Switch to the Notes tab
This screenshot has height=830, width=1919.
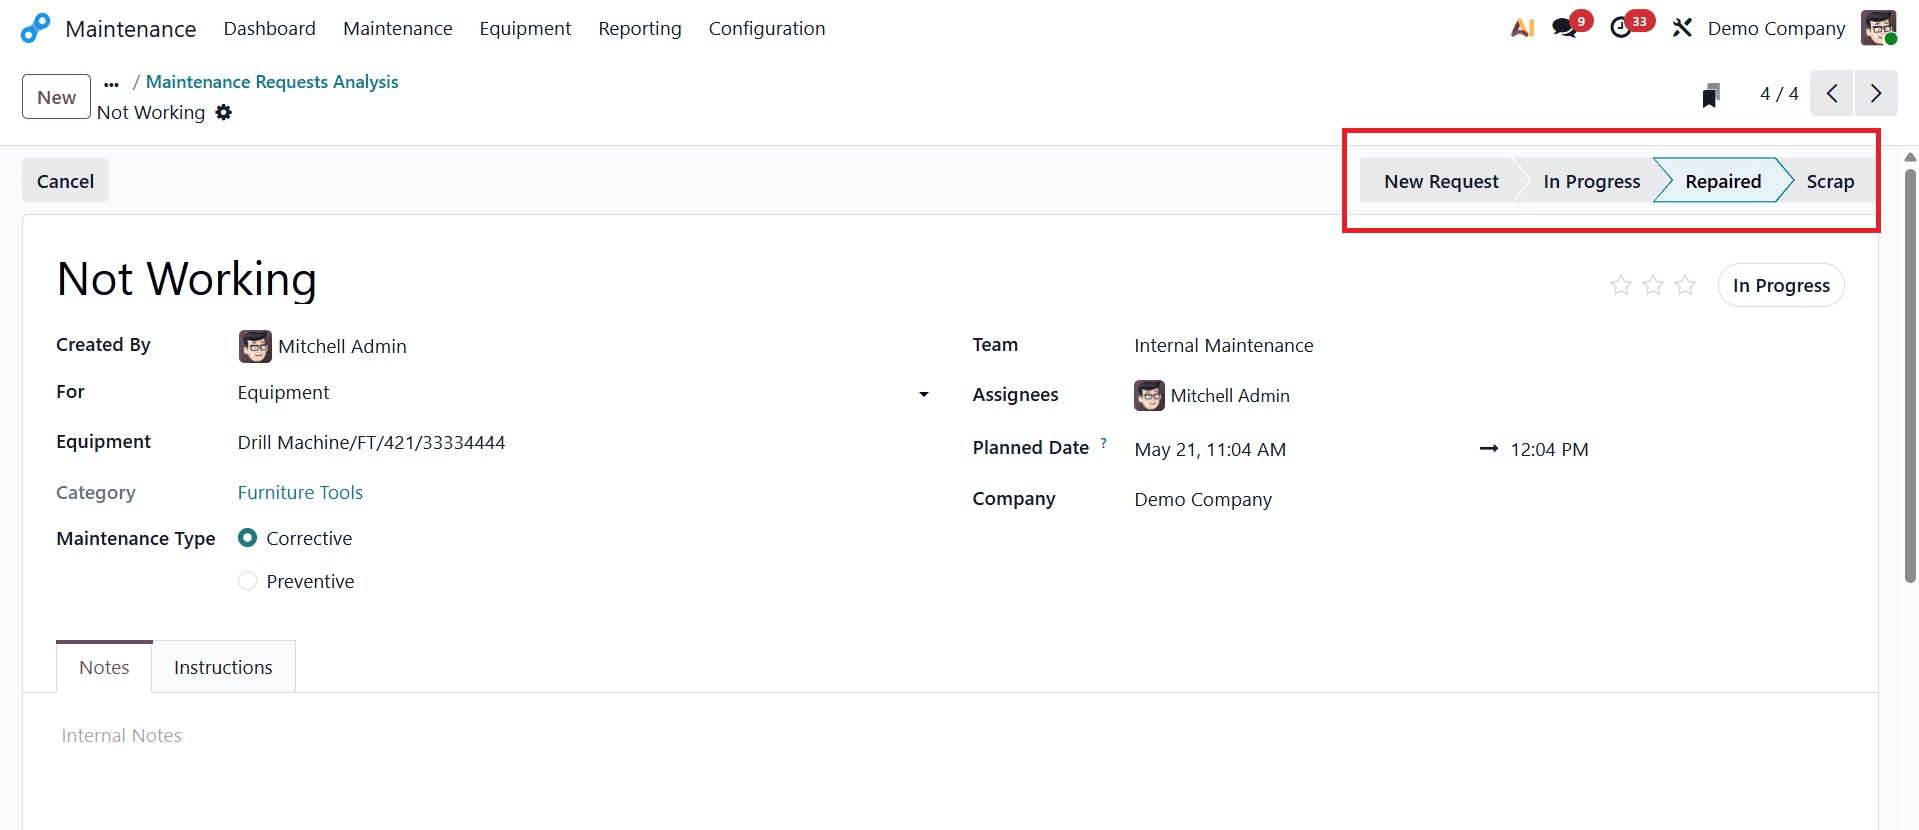point(104,667)
